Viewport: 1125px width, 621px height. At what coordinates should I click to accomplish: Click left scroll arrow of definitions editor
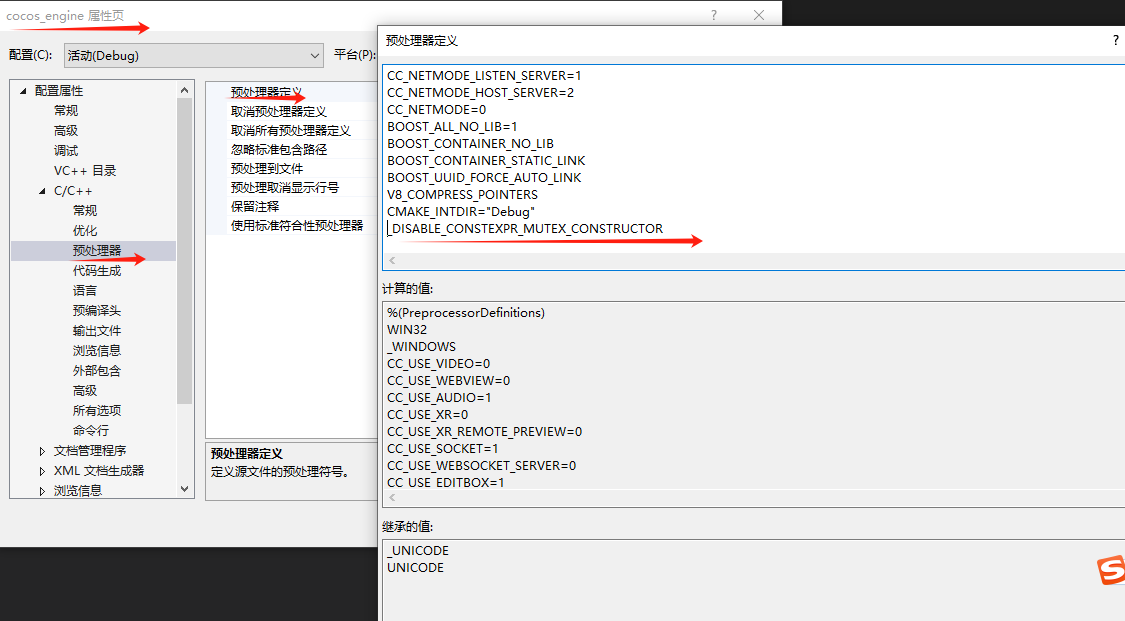tap(392, 260)
